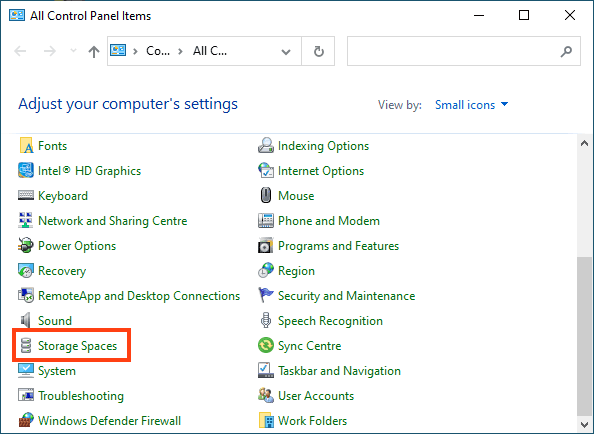Go up one folder level
594x434 pixels.
click(94, 51)
